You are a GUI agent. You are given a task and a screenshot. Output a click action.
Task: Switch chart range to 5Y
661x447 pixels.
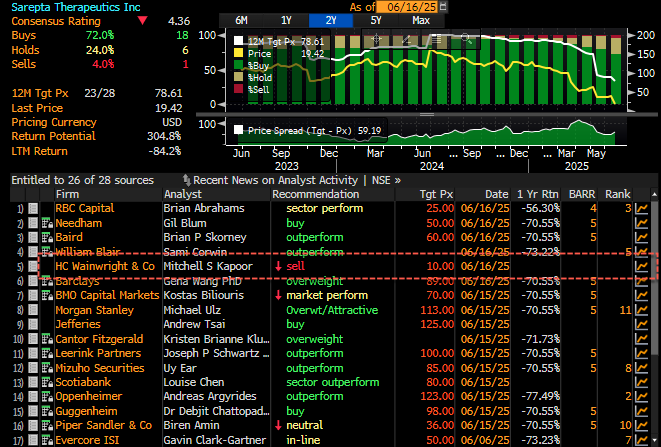(376, 20)
